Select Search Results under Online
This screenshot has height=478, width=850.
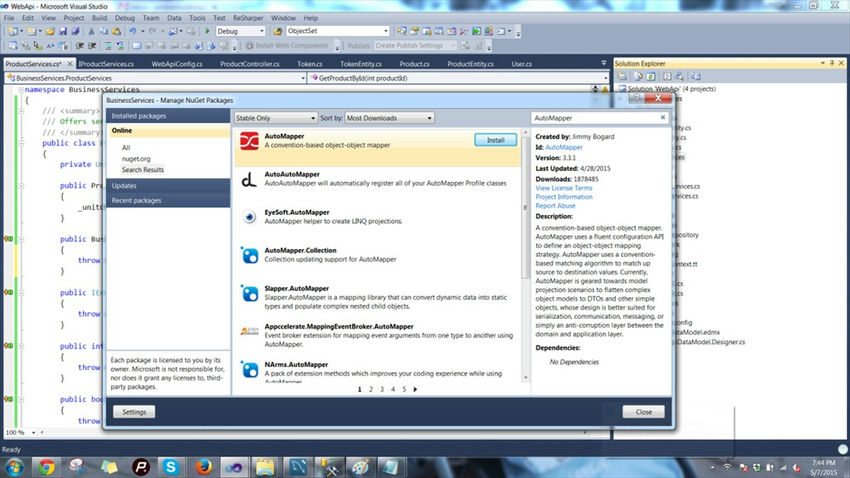[143, 170]
